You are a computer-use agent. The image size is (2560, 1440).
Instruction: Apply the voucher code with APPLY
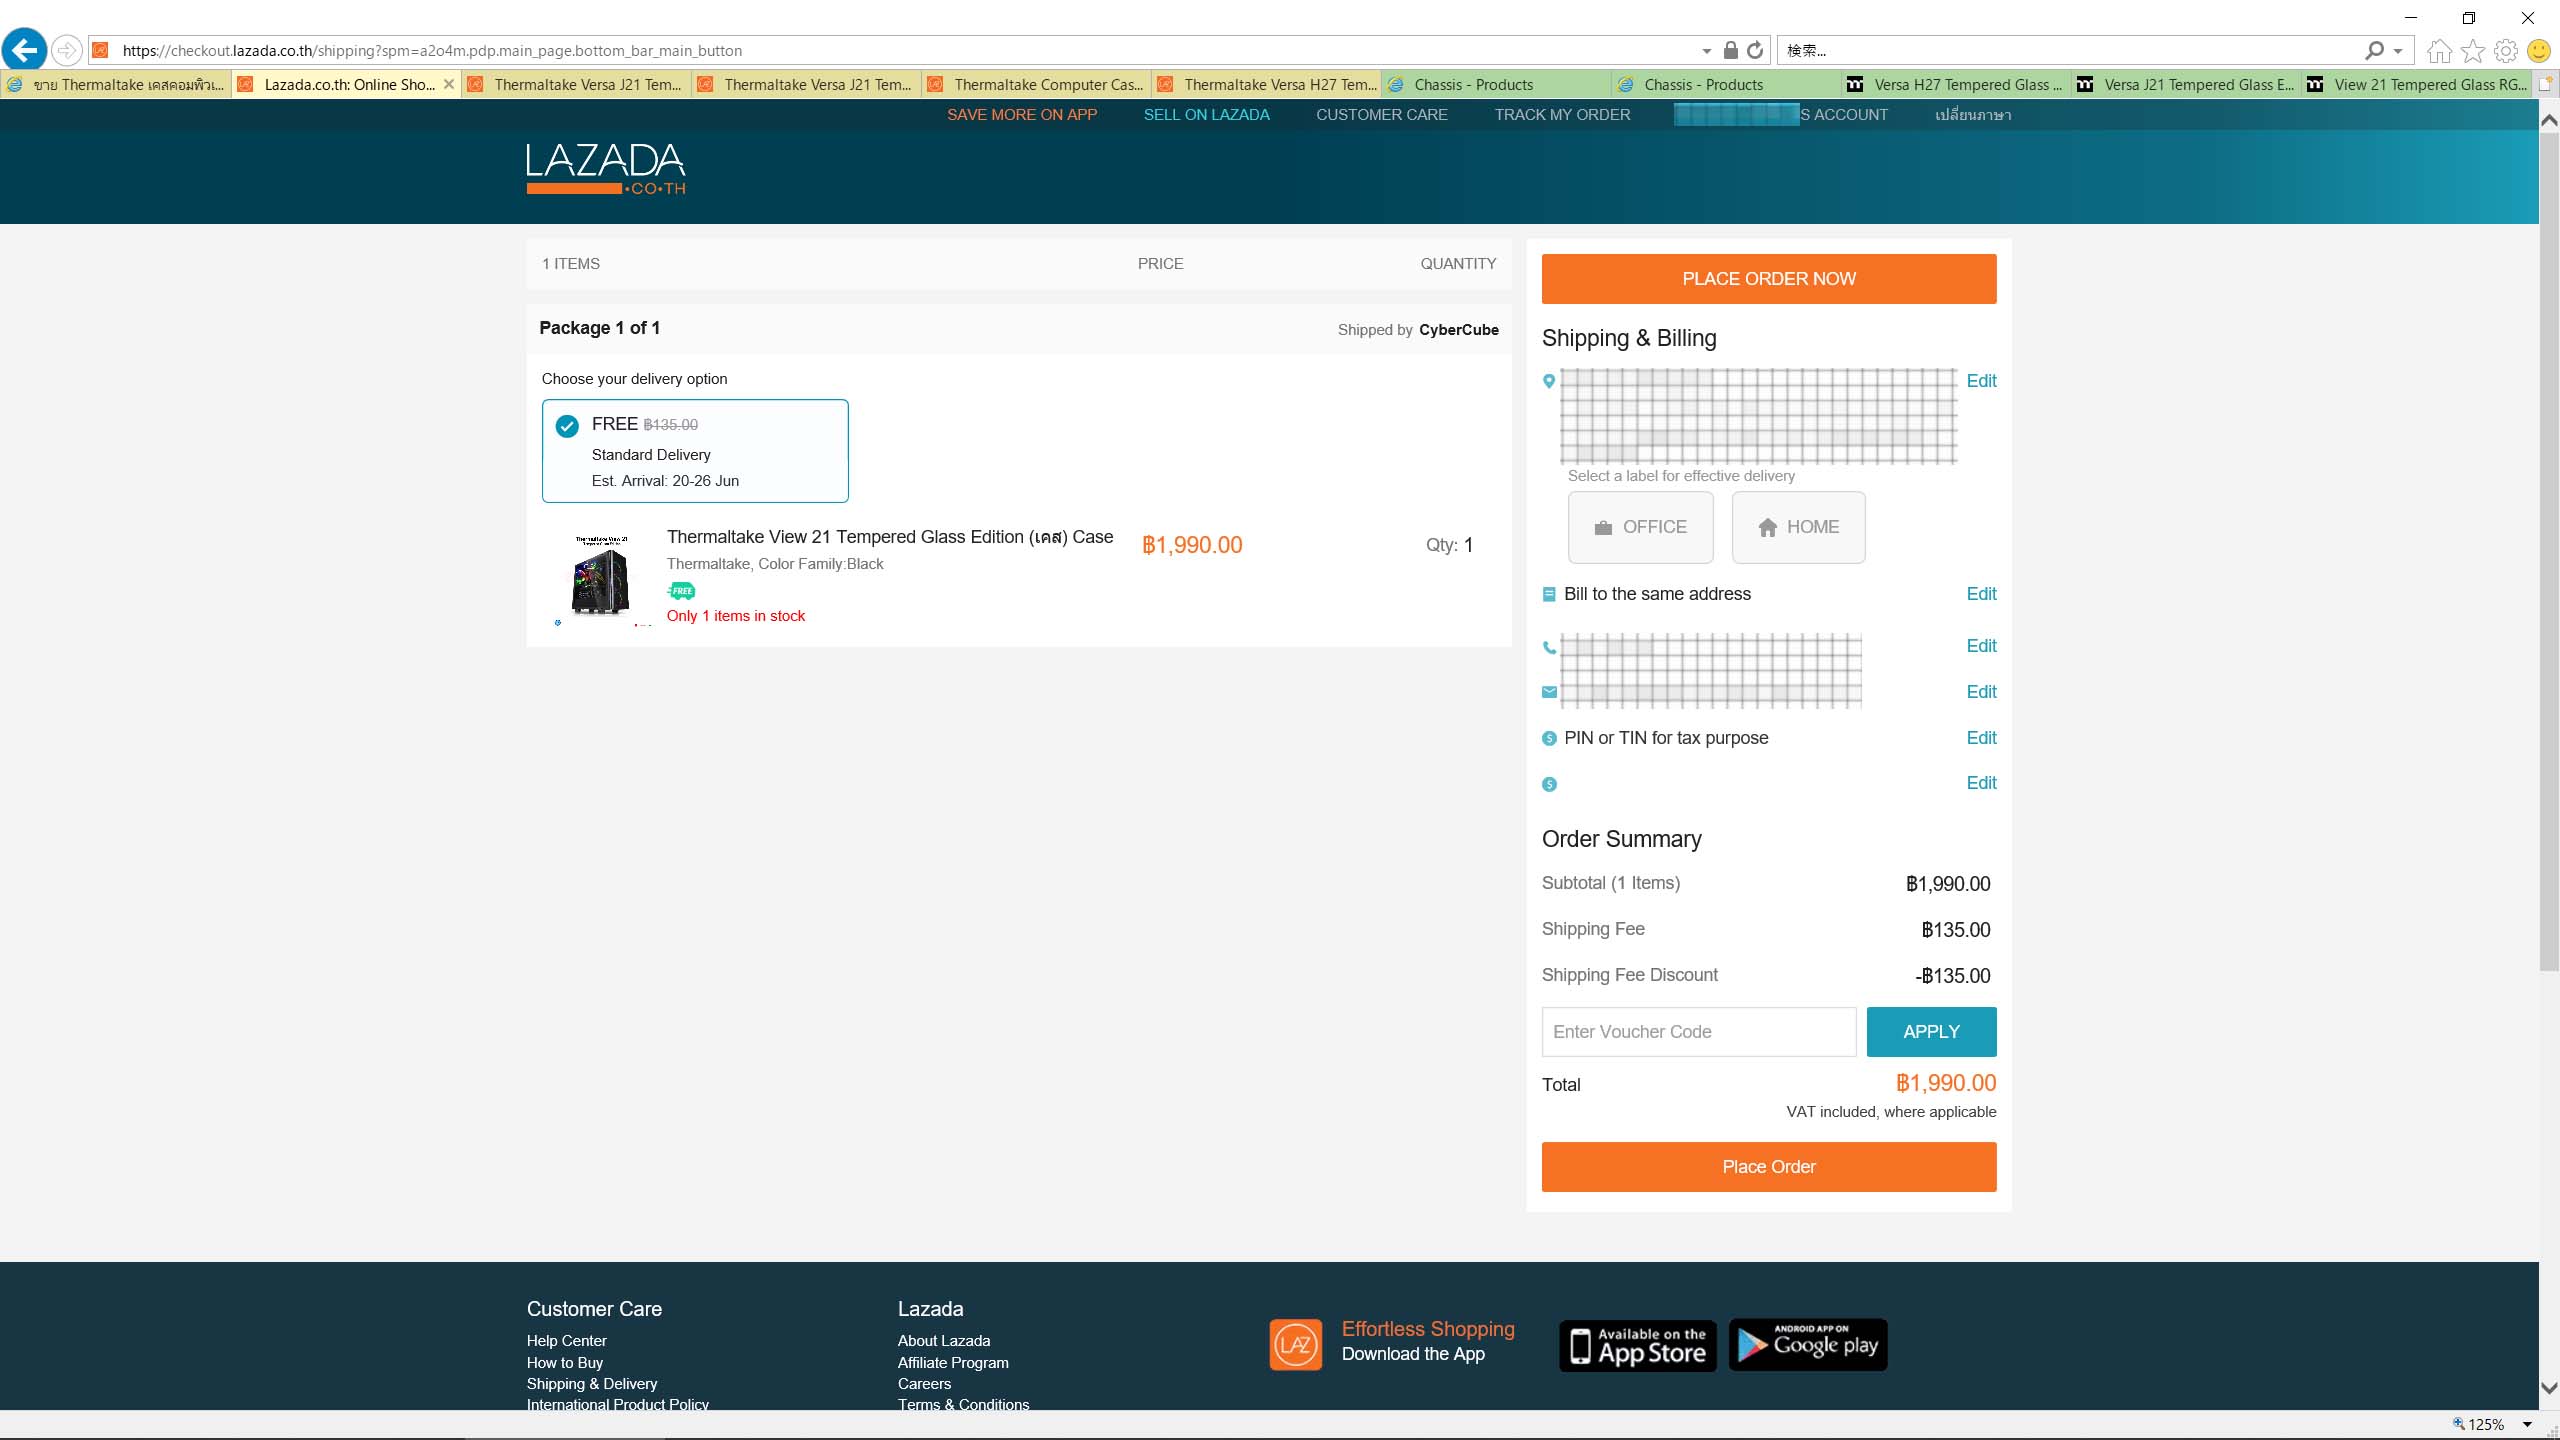pyautogui.click(x=1931, y=1032)
